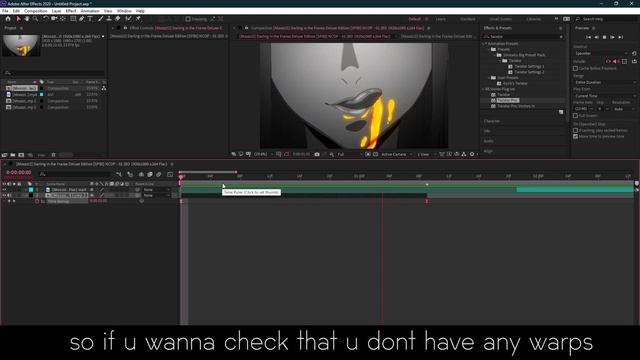Uncheck 'Move time to preview time'
Image resolution: width=640 pixels, height=360 pixels.
[x=576, y=137]
